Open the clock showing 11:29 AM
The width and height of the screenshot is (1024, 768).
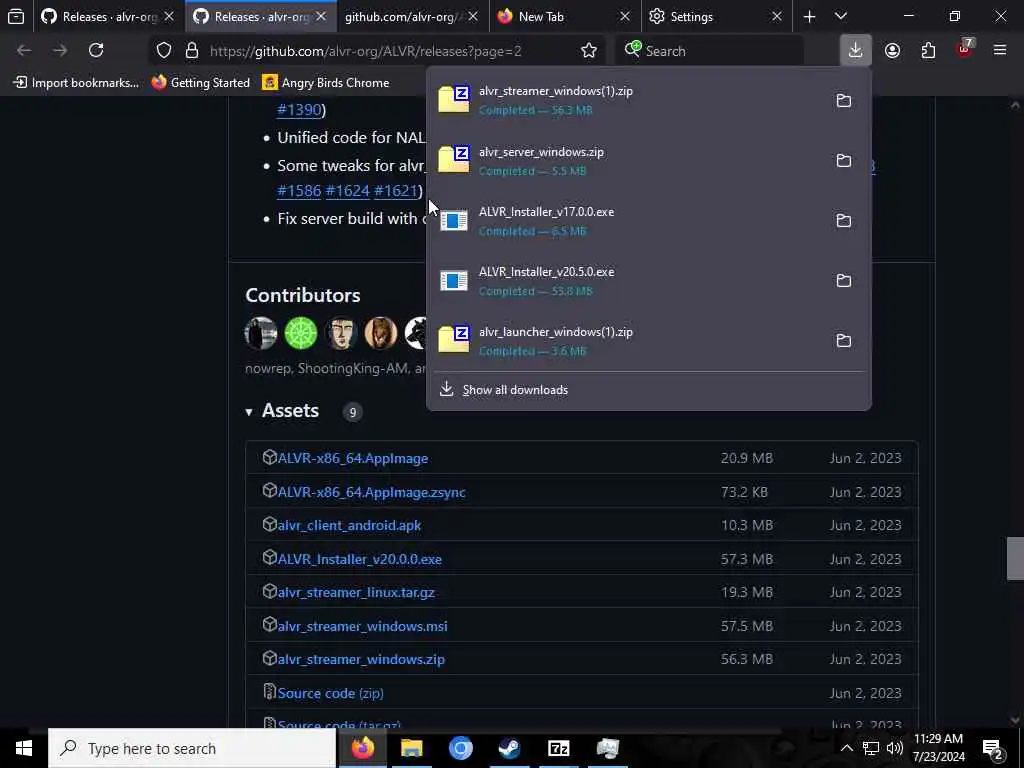[938, 748]
